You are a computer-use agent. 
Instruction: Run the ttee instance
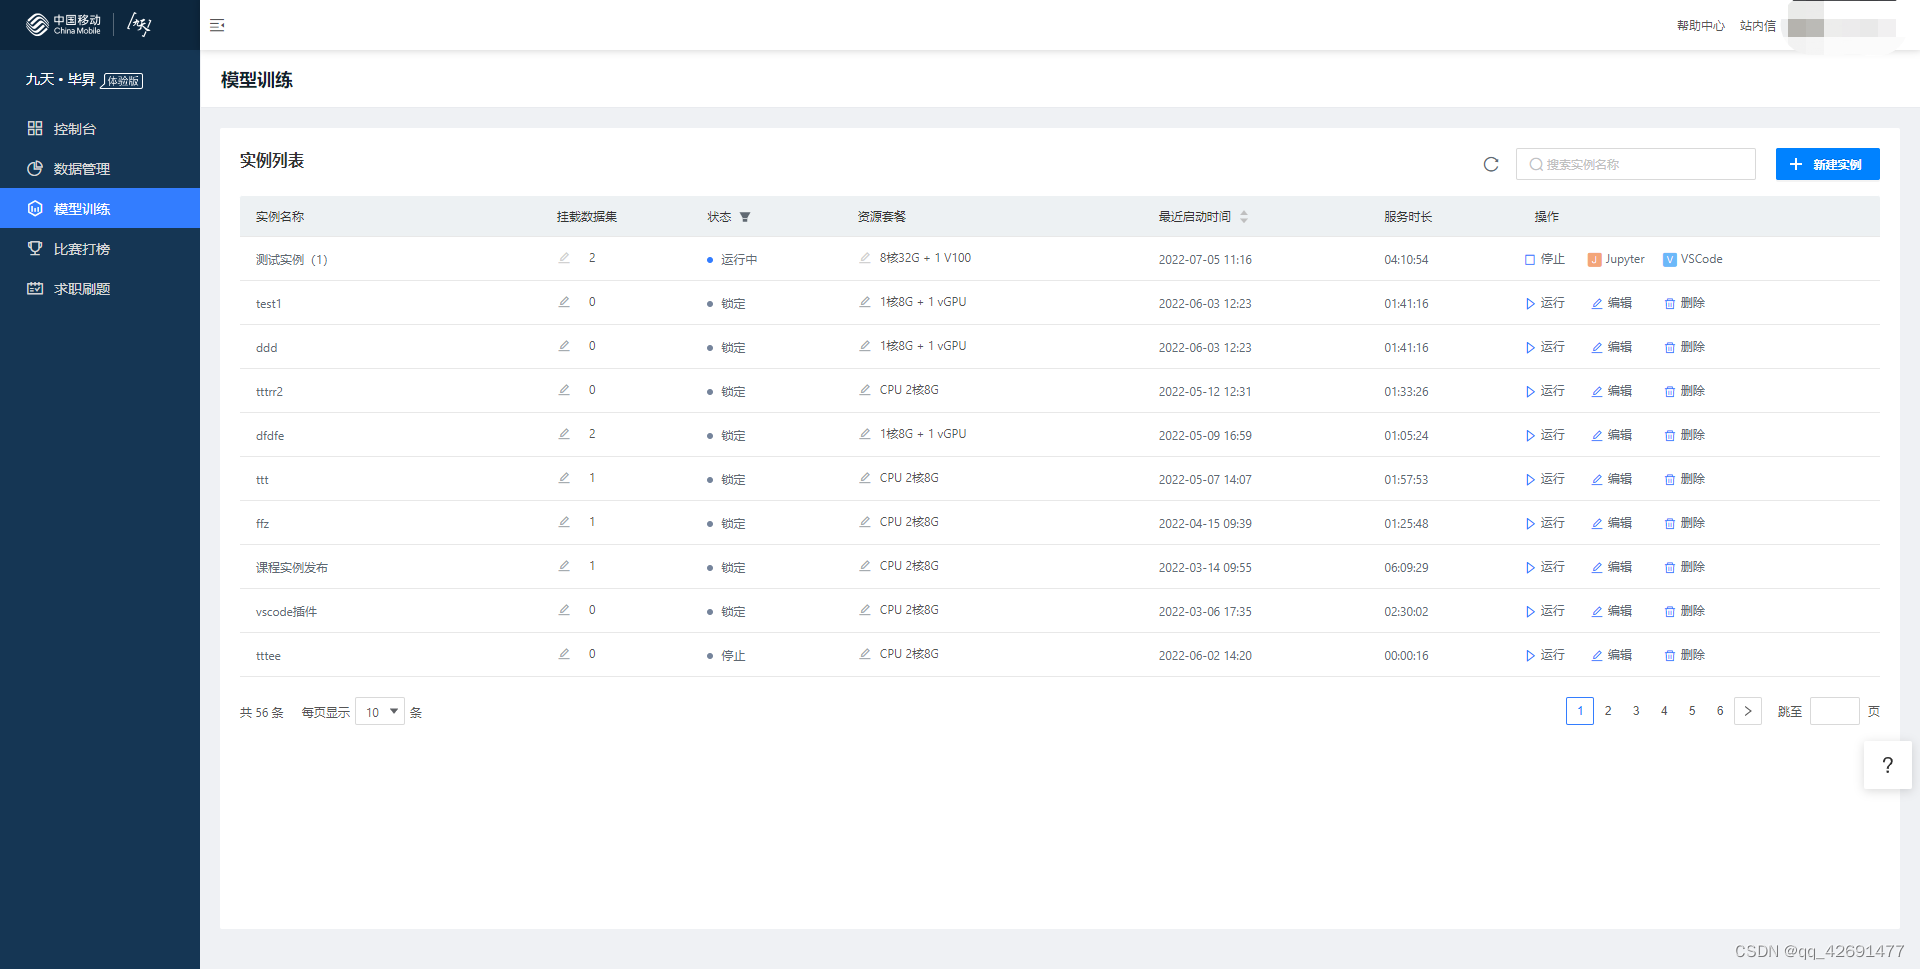click(1545, 655)
